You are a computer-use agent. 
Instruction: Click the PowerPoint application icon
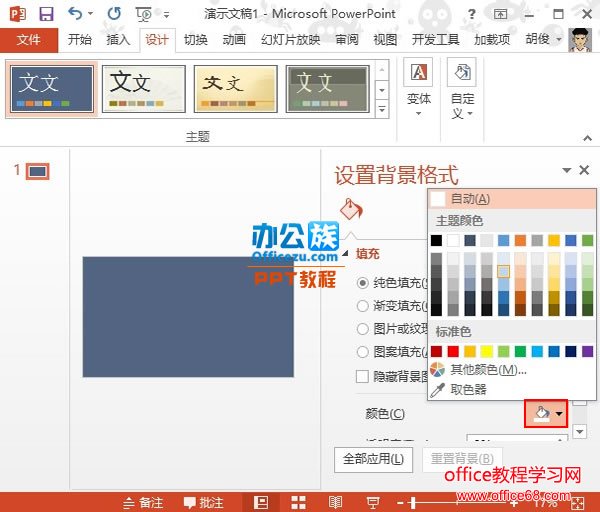[18, 14]
